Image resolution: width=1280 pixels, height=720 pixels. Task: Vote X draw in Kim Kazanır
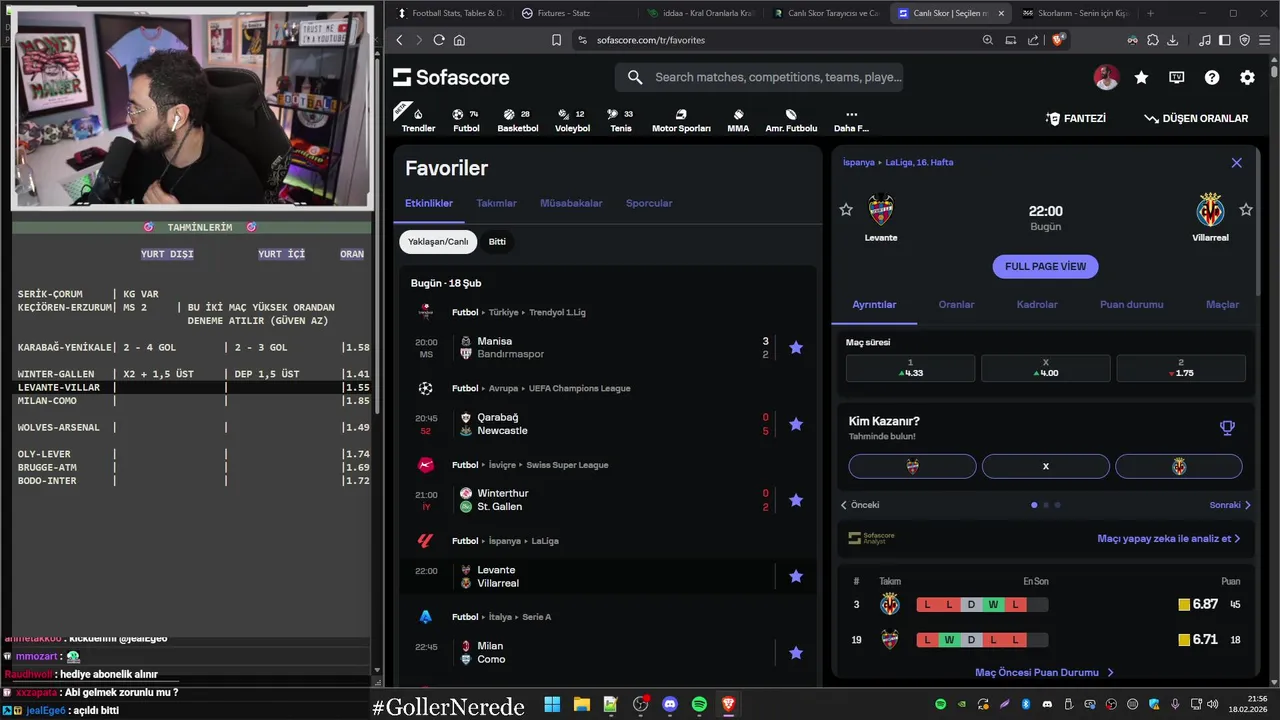point(1045,466)
